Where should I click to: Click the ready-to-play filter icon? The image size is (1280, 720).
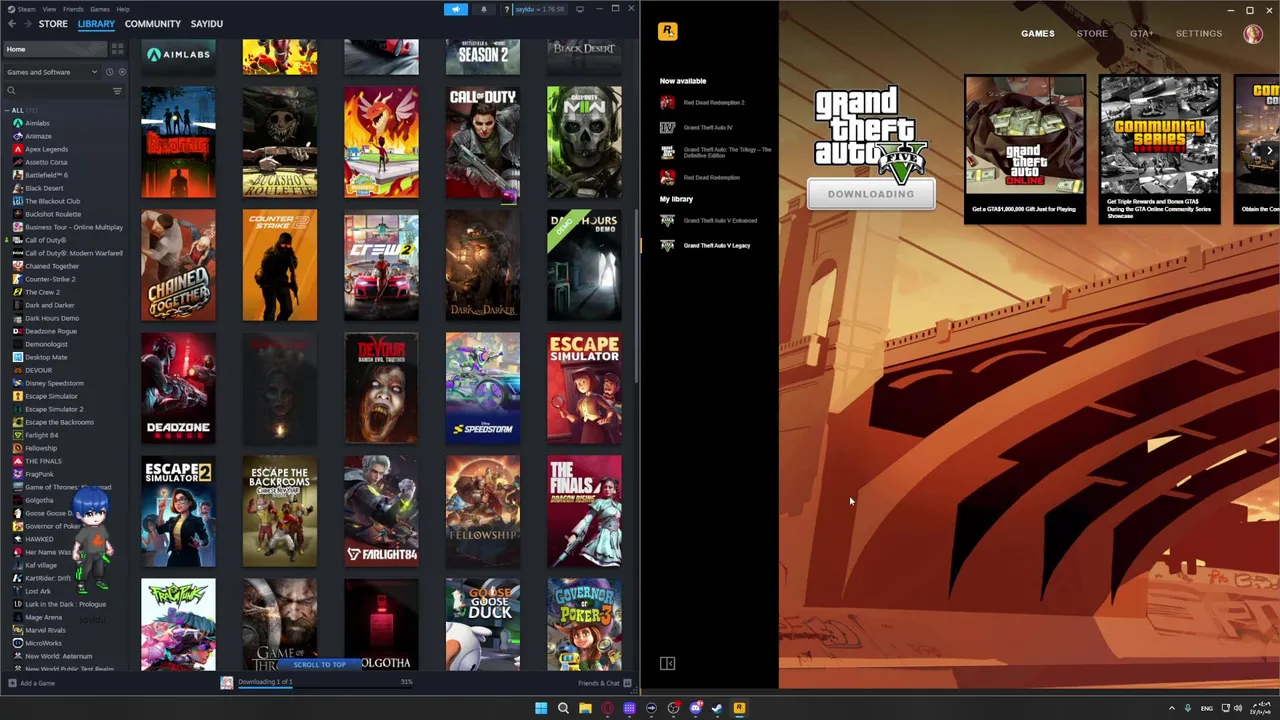121,72
